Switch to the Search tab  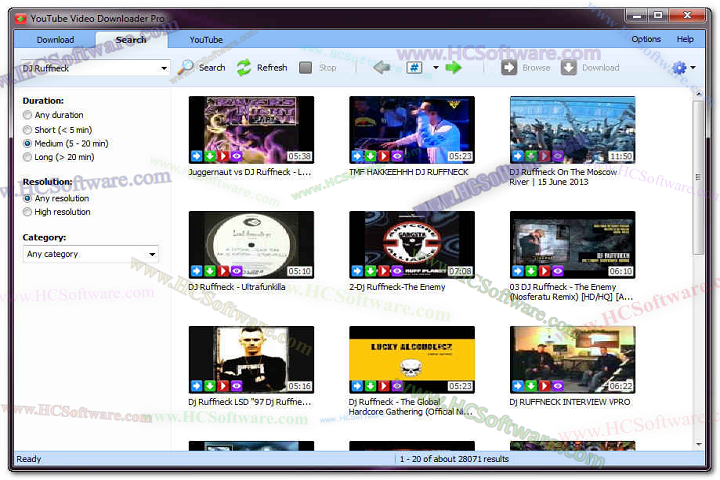pyautogui.click(x=131, y=40)
